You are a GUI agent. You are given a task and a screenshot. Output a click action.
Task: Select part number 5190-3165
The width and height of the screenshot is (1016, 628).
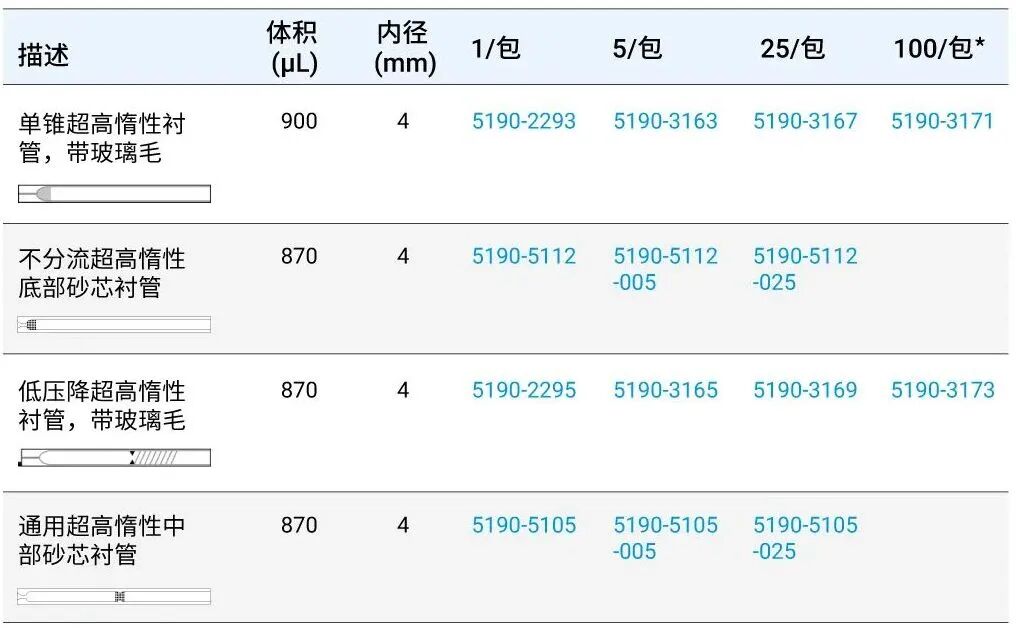point(665,391)
